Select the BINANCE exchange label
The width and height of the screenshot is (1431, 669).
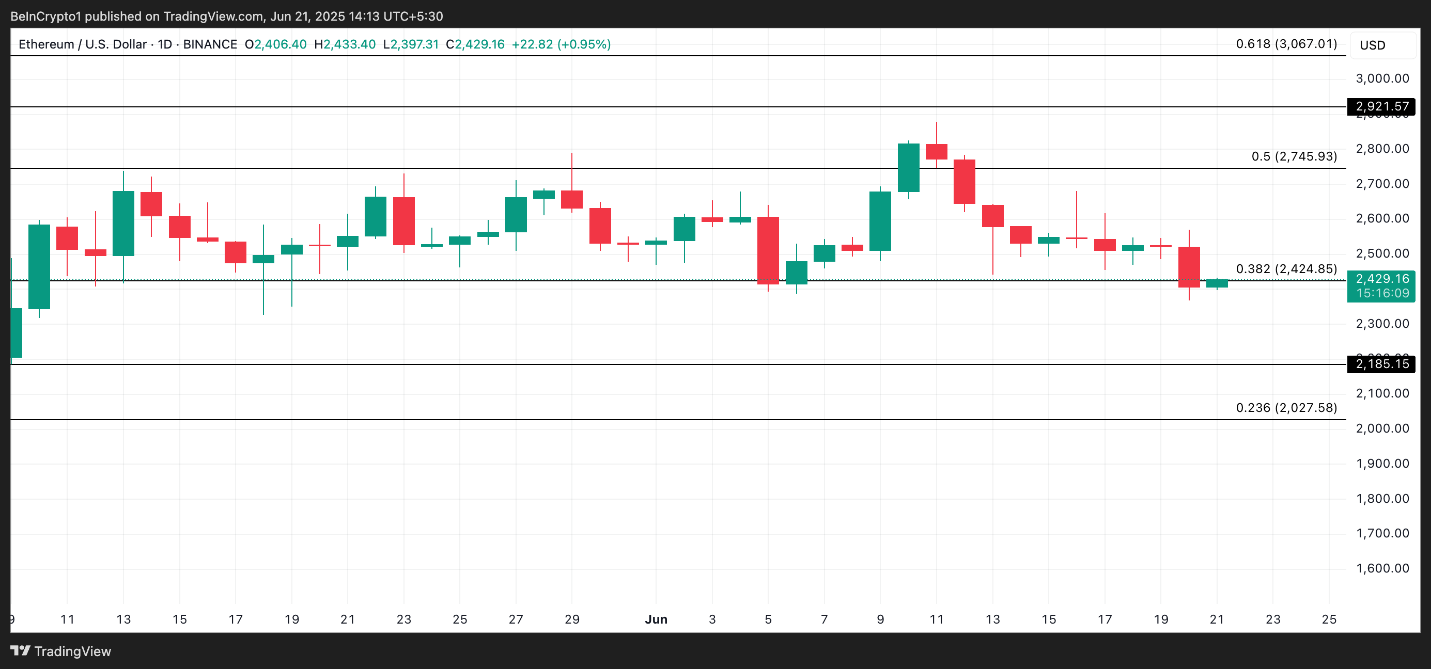(209, 44)
